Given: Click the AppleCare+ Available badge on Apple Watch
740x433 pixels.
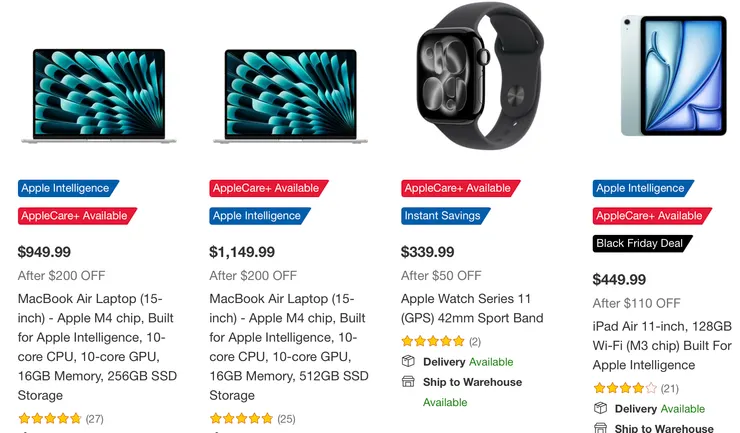Looking at the screenshot, I should tap(457, 188).
